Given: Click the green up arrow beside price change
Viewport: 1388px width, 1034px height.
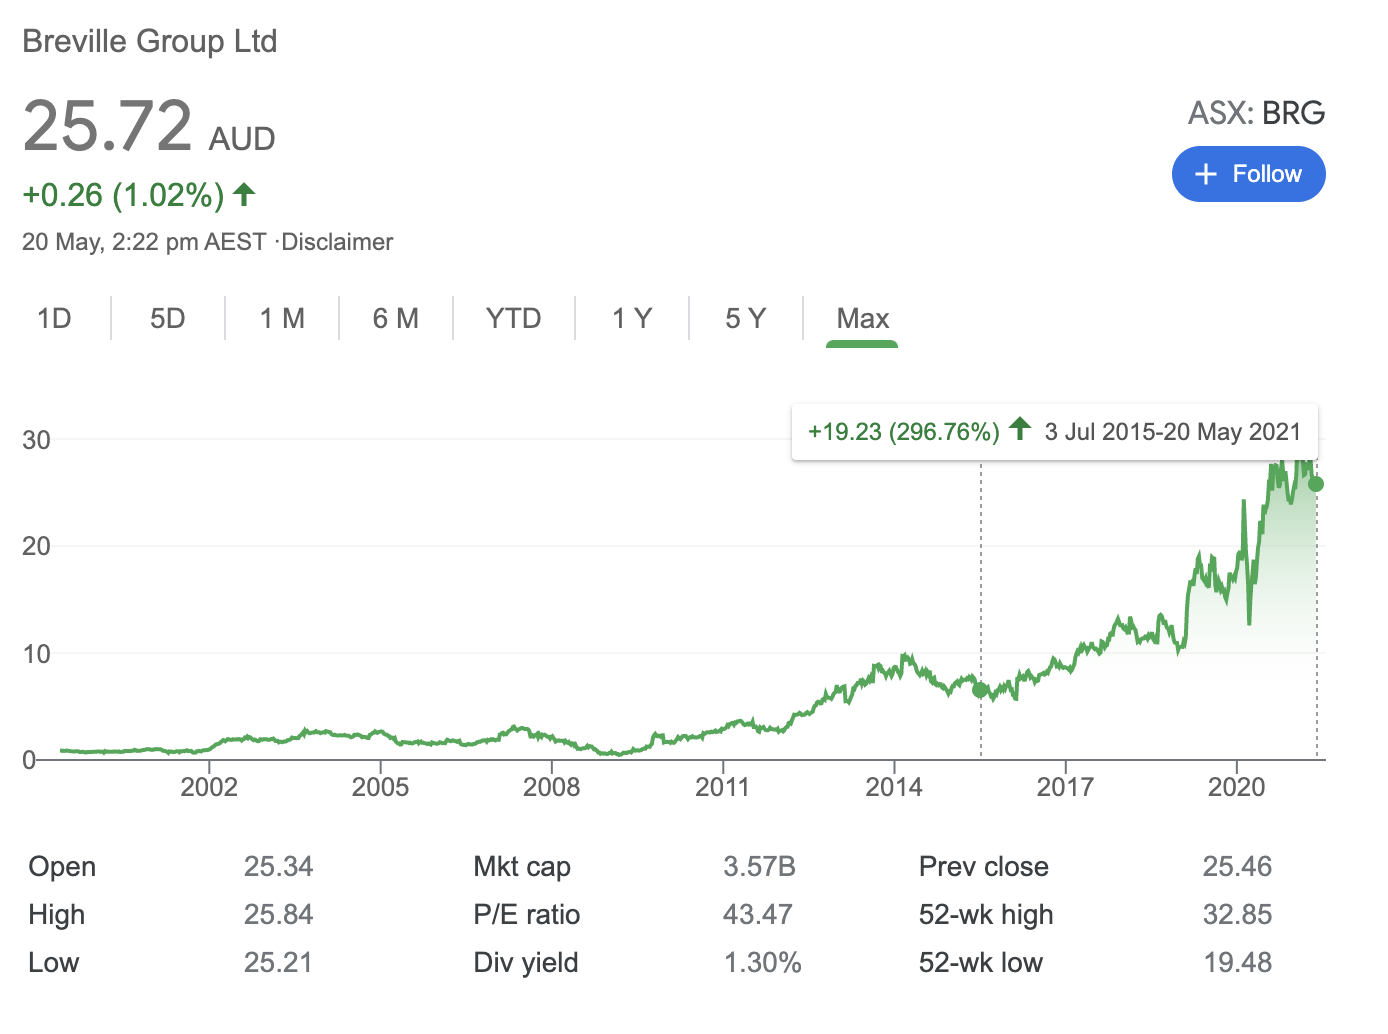Looking at the screenshot, I should pos(244,194).
